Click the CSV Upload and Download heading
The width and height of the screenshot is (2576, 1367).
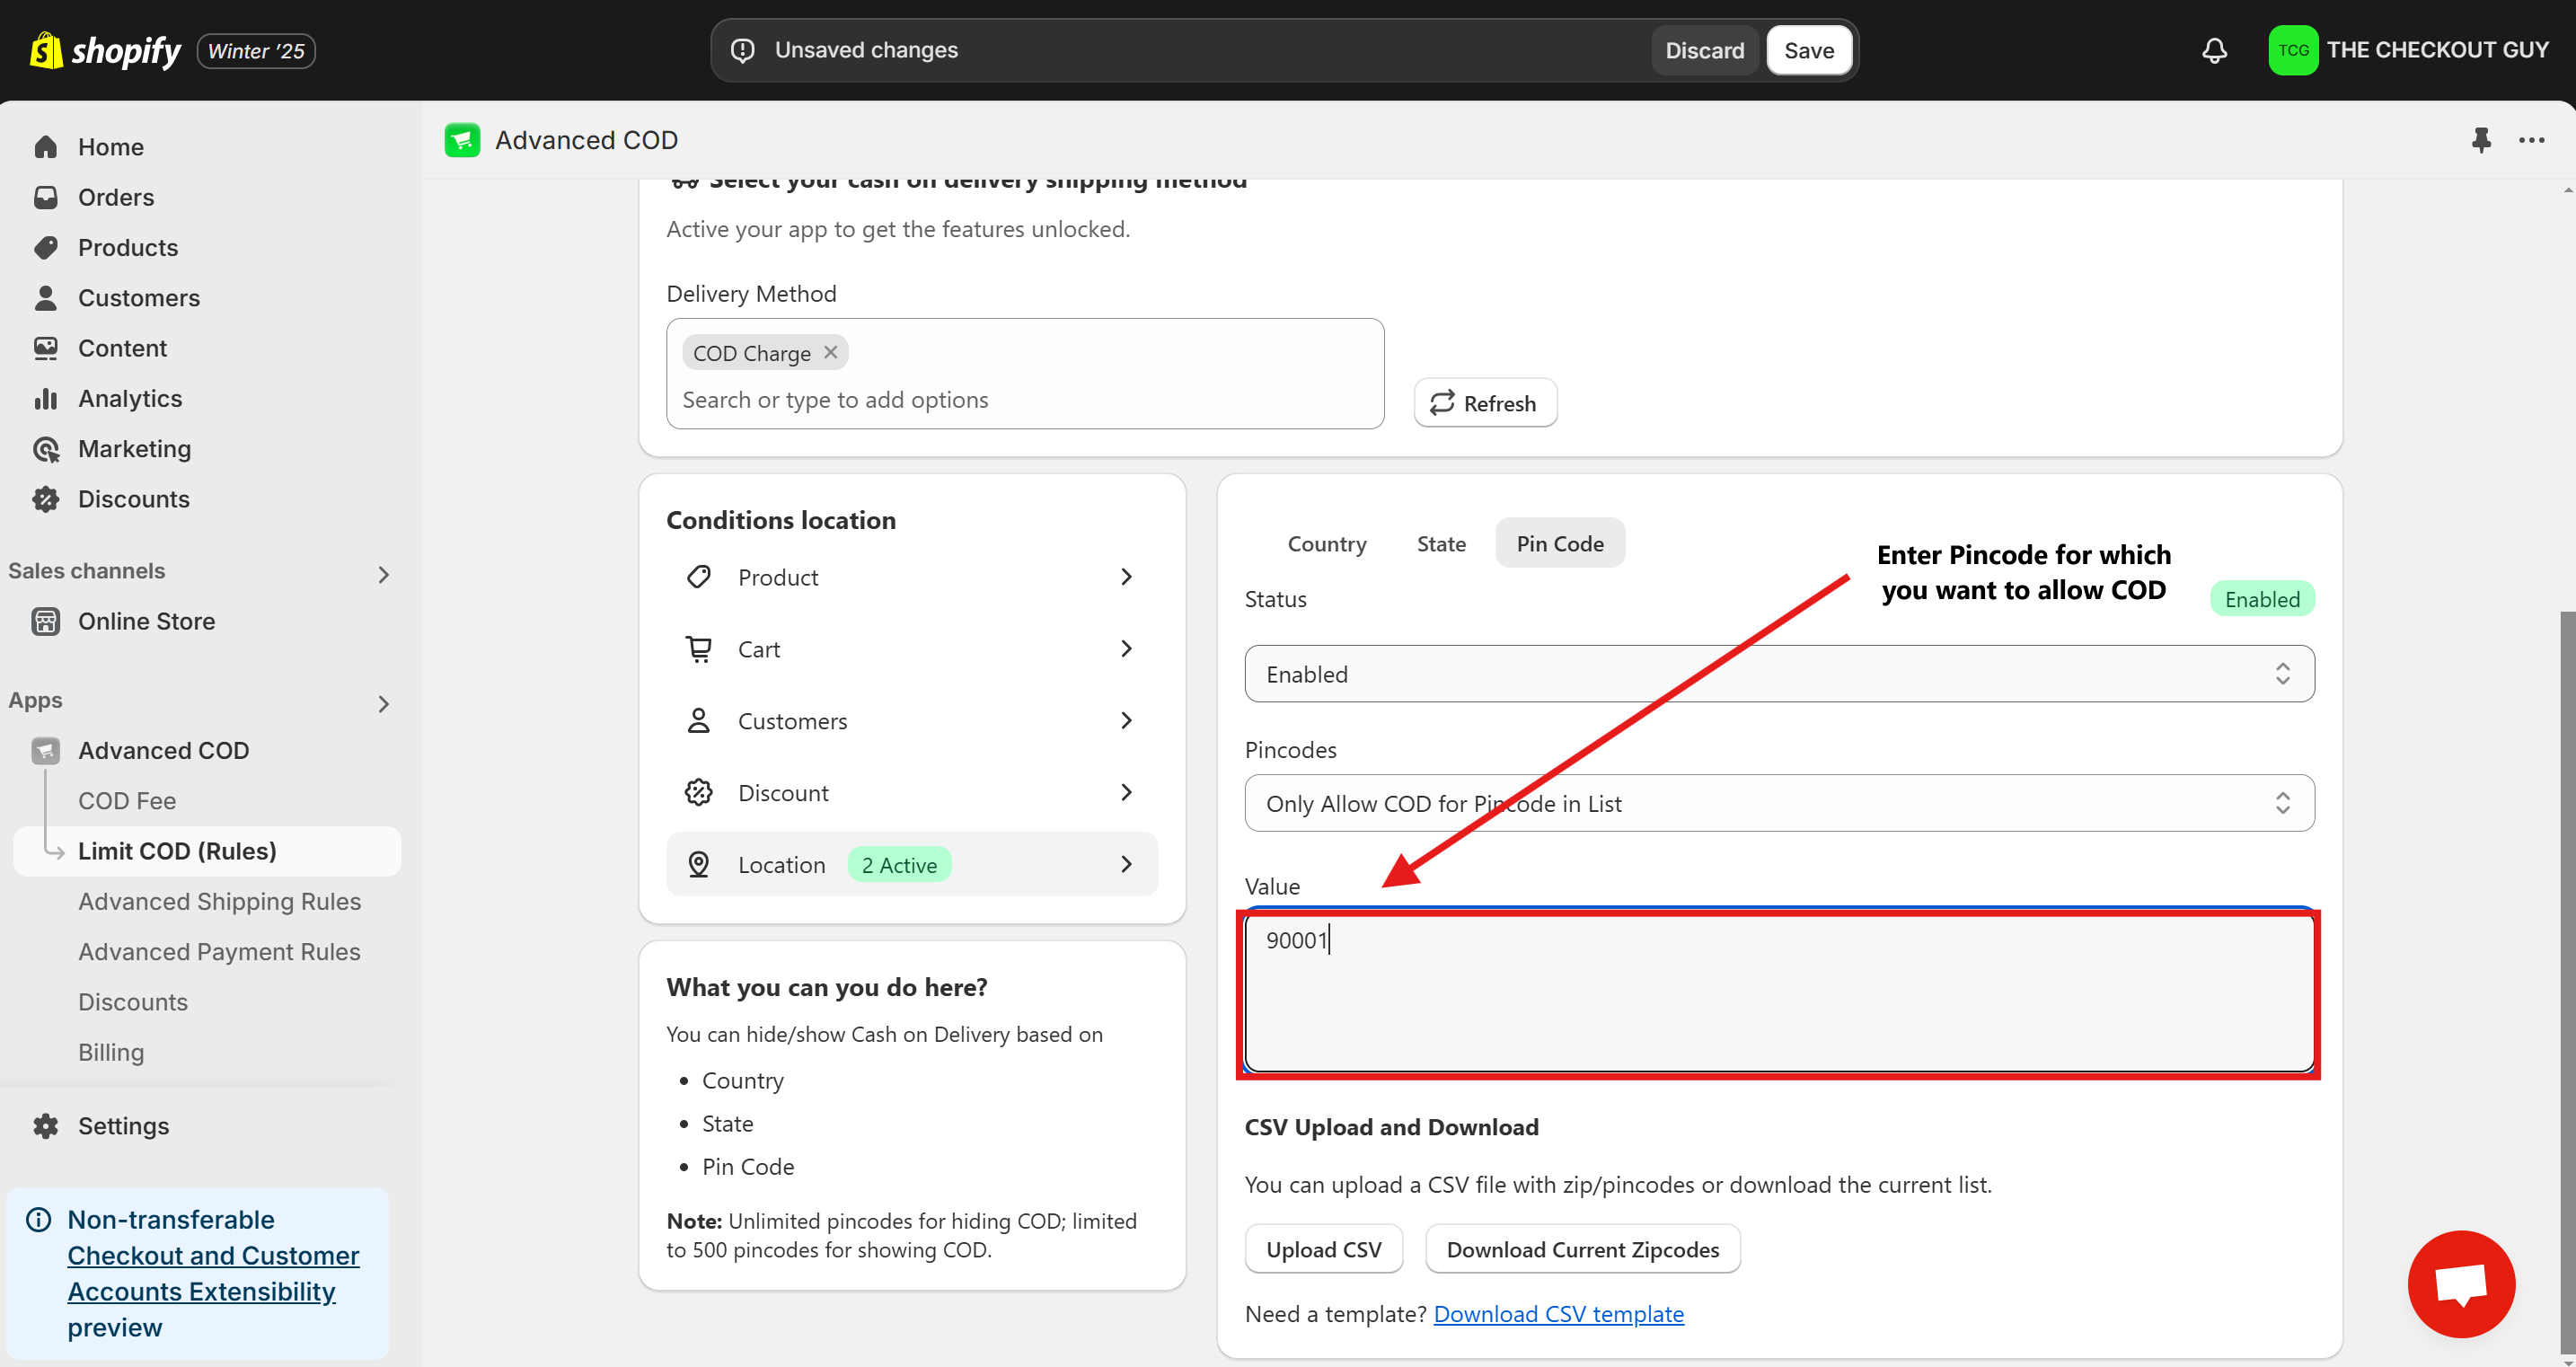1391,1127
